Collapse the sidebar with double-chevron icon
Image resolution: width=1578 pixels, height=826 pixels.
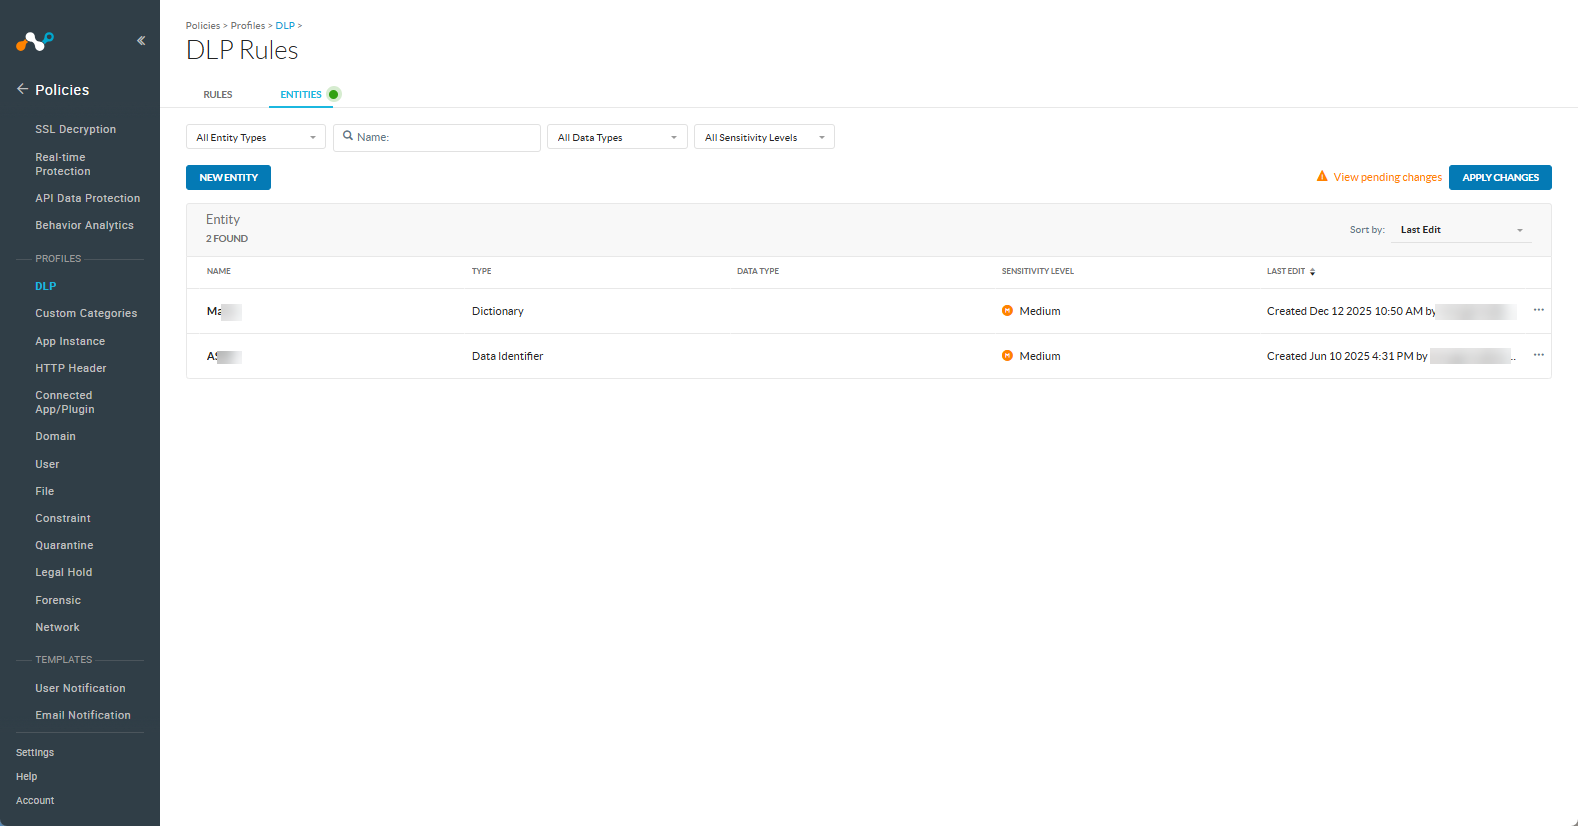[x=141, y=41]
